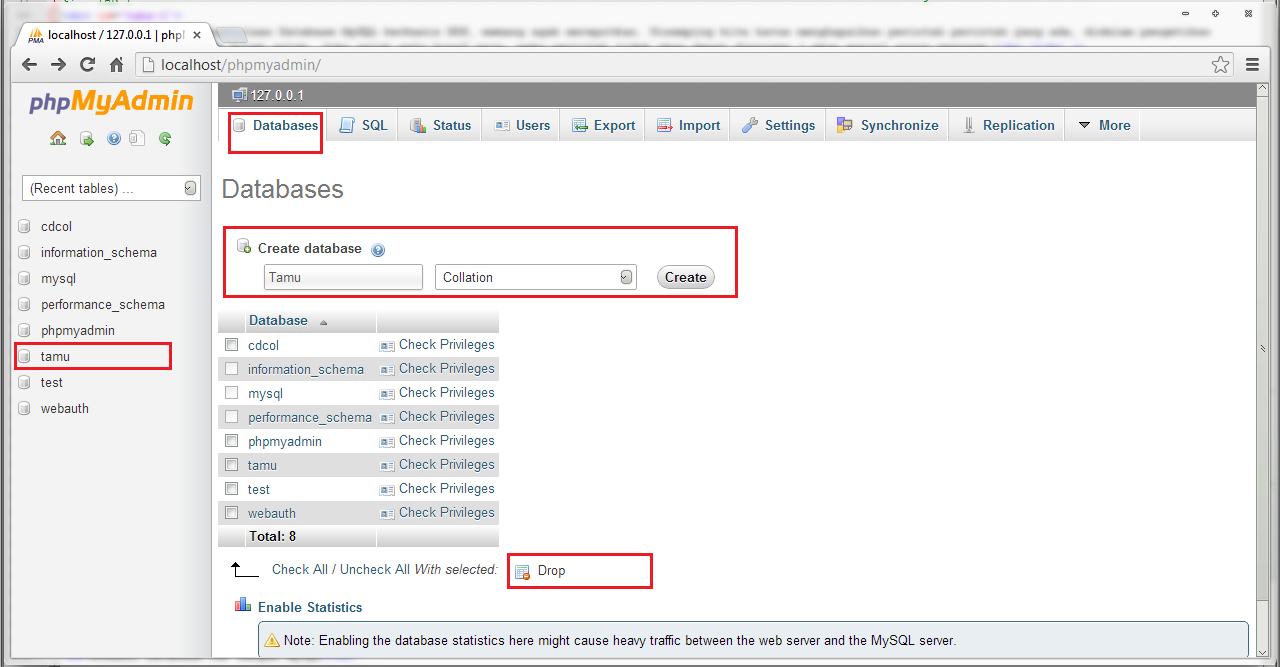The image size is (1280, 667).
Task: Sort by the Database column header
Action: [278, 321]
